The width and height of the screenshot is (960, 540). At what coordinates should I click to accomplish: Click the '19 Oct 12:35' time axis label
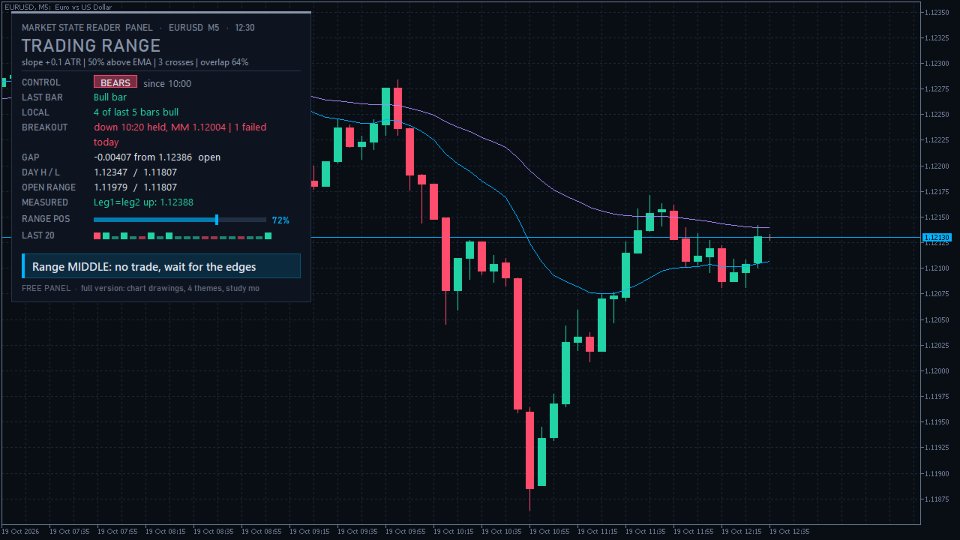point(789,531)
